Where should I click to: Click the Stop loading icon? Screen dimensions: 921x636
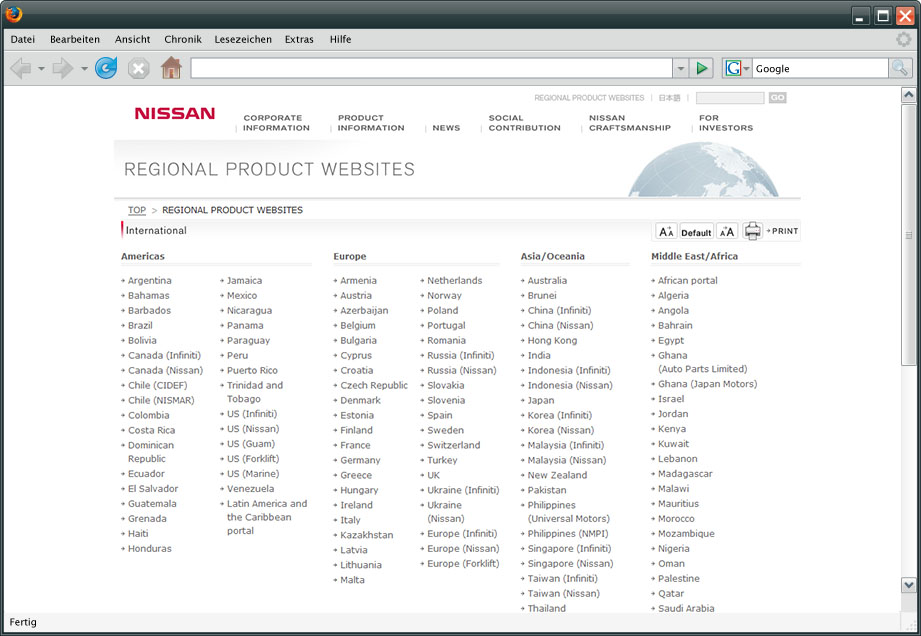coord(139,69)
